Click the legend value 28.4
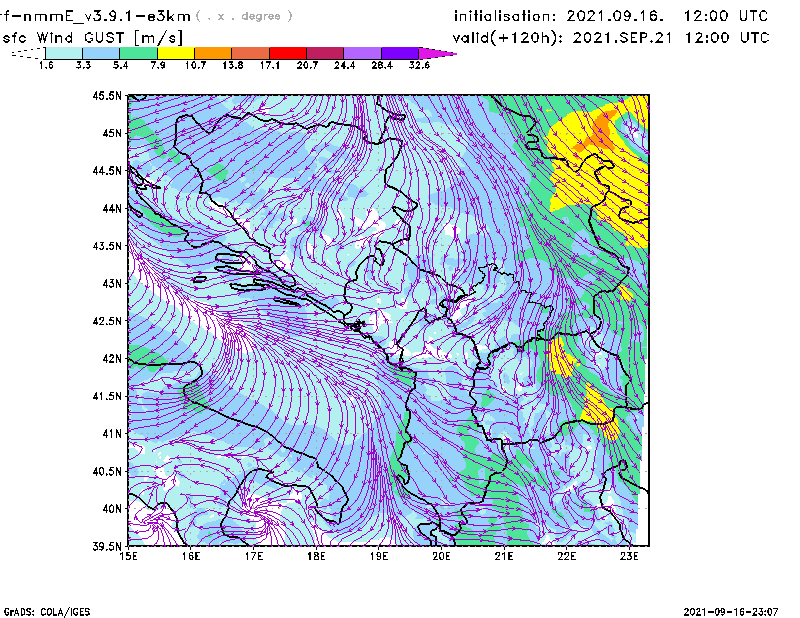The image size is (800, 618). pyautogui.click(x=382, y=65)
